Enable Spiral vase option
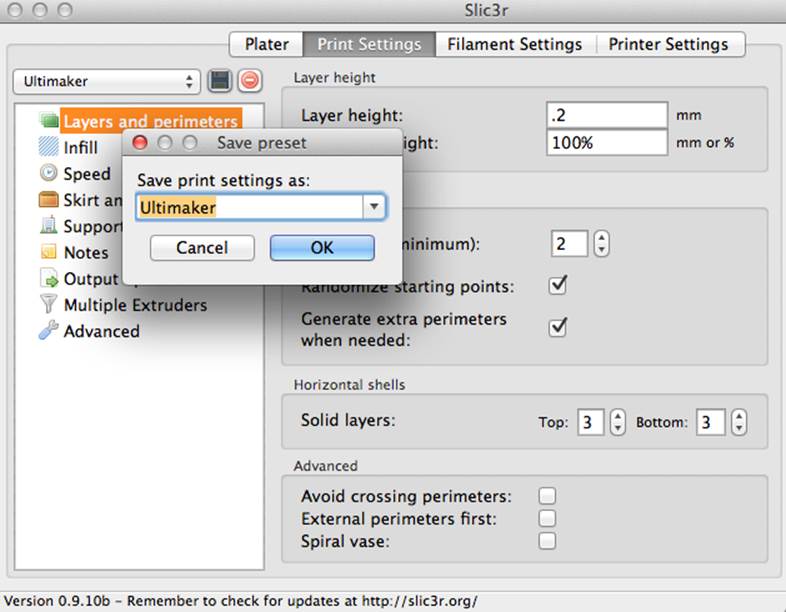This screenshot has width=786, height=612. (x=547, y=541)
